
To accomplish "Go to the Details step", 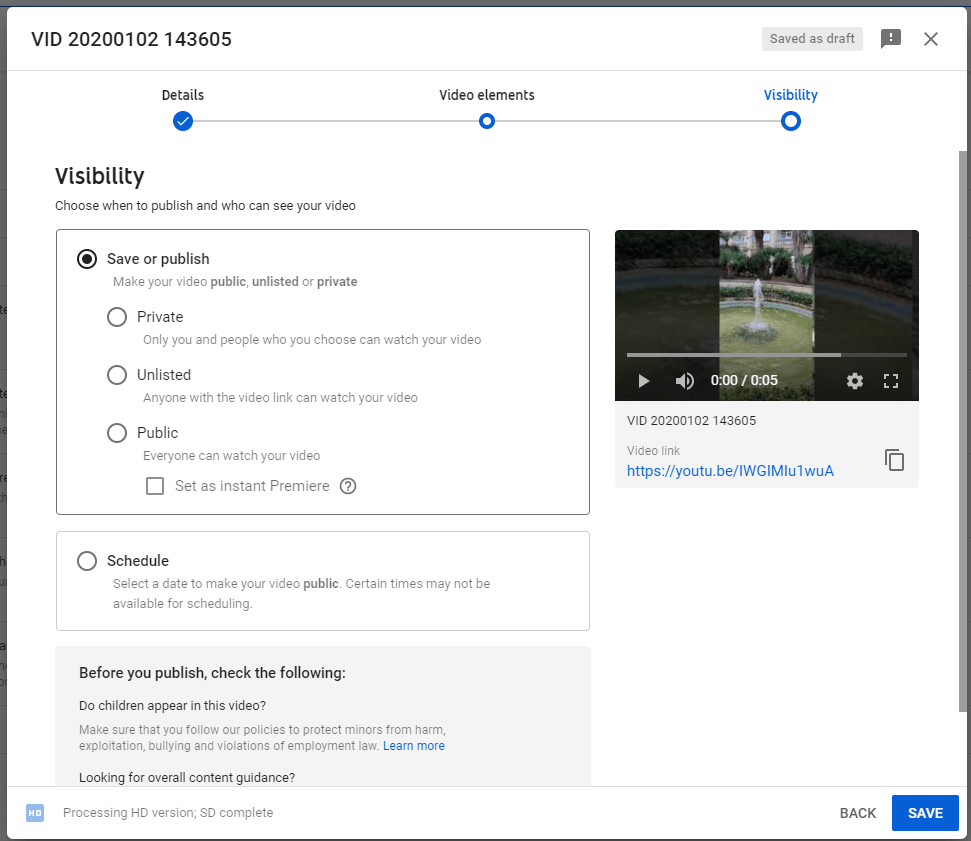I will 183,95.
